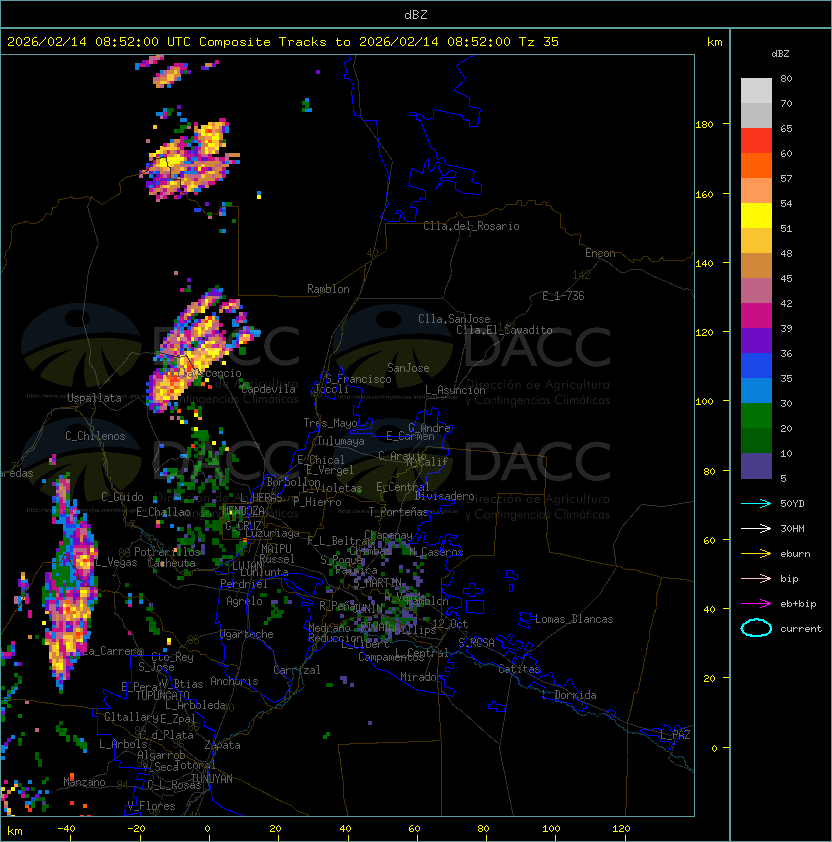Click the 'Manzano' map label
Viewport: 832px width, 842px height.
(84, 782)
